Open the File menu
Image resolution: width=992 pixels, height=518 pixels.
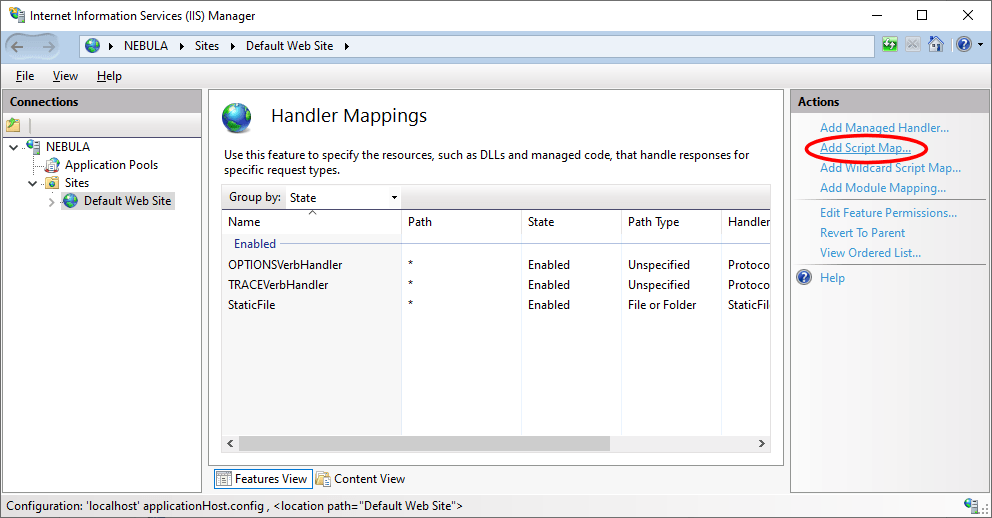[x=25, y=76]
